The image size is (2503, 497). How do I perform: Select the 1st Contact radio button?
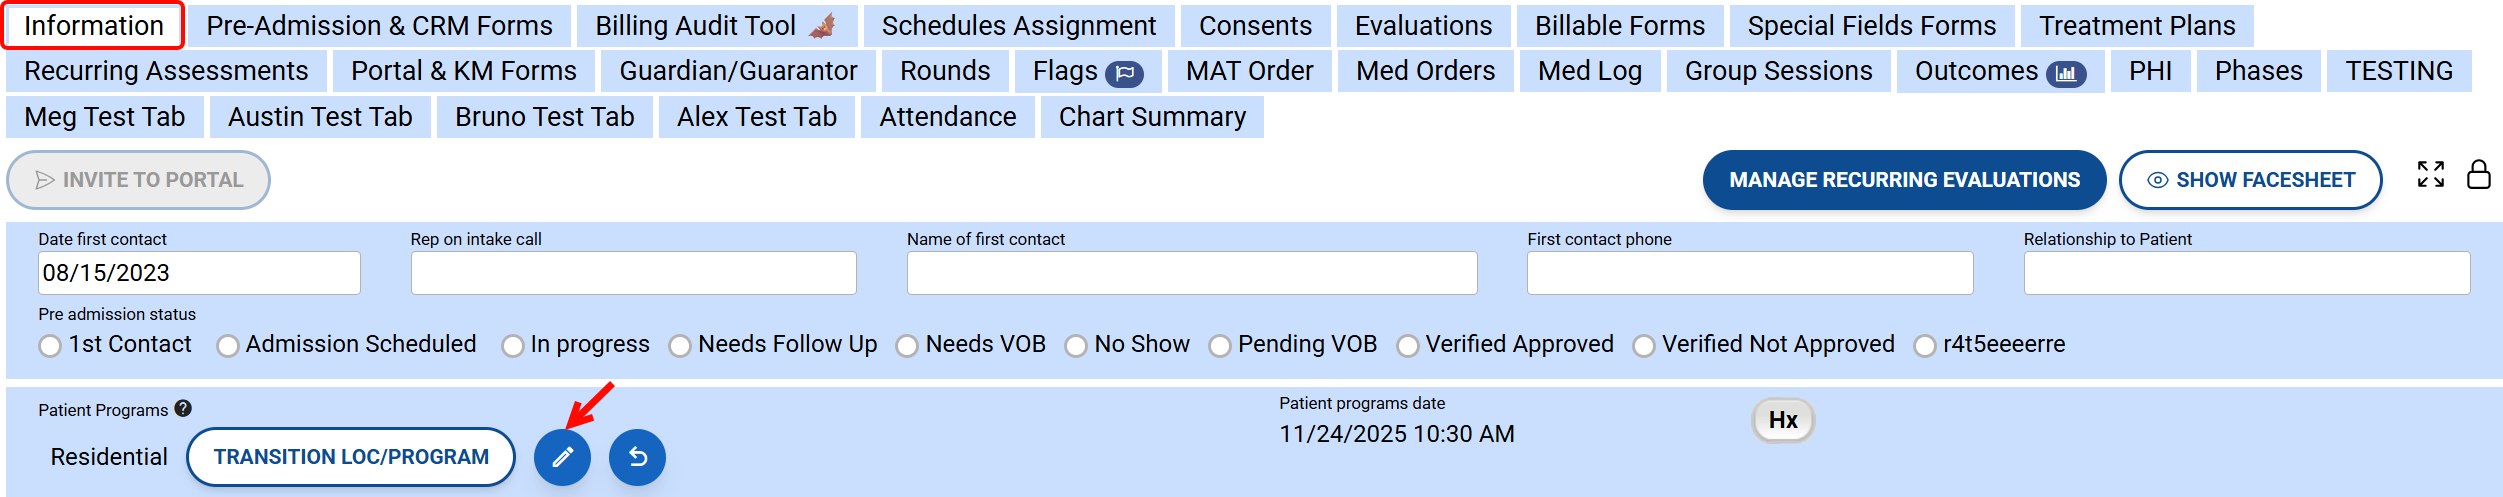click(x=50, y=346)
